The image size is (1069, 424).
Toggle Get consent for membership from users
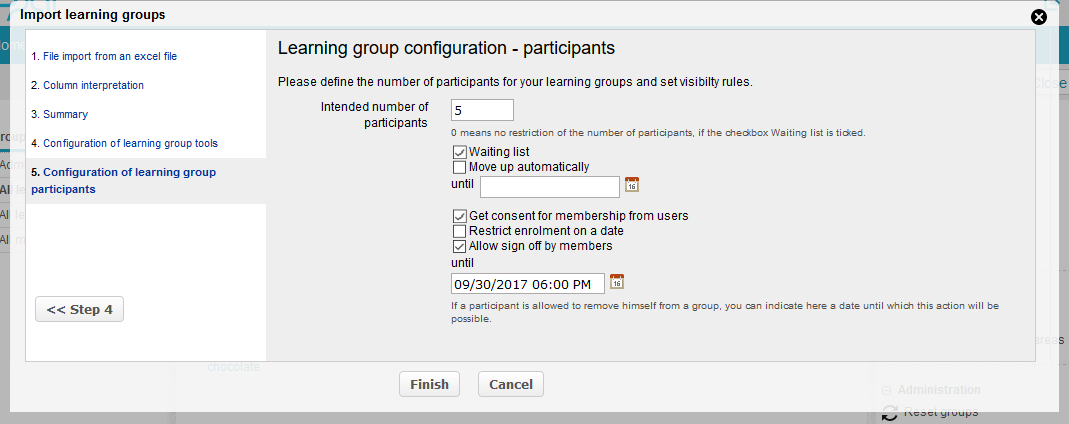tap(460, 216)
